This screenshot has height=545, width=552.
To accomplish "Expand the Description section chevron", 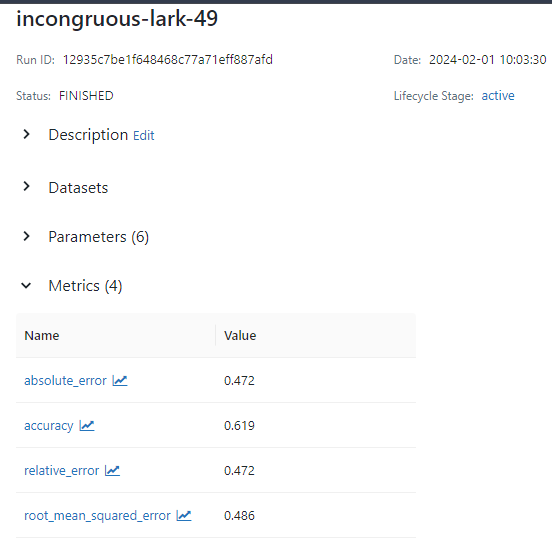I will (26, 134).
